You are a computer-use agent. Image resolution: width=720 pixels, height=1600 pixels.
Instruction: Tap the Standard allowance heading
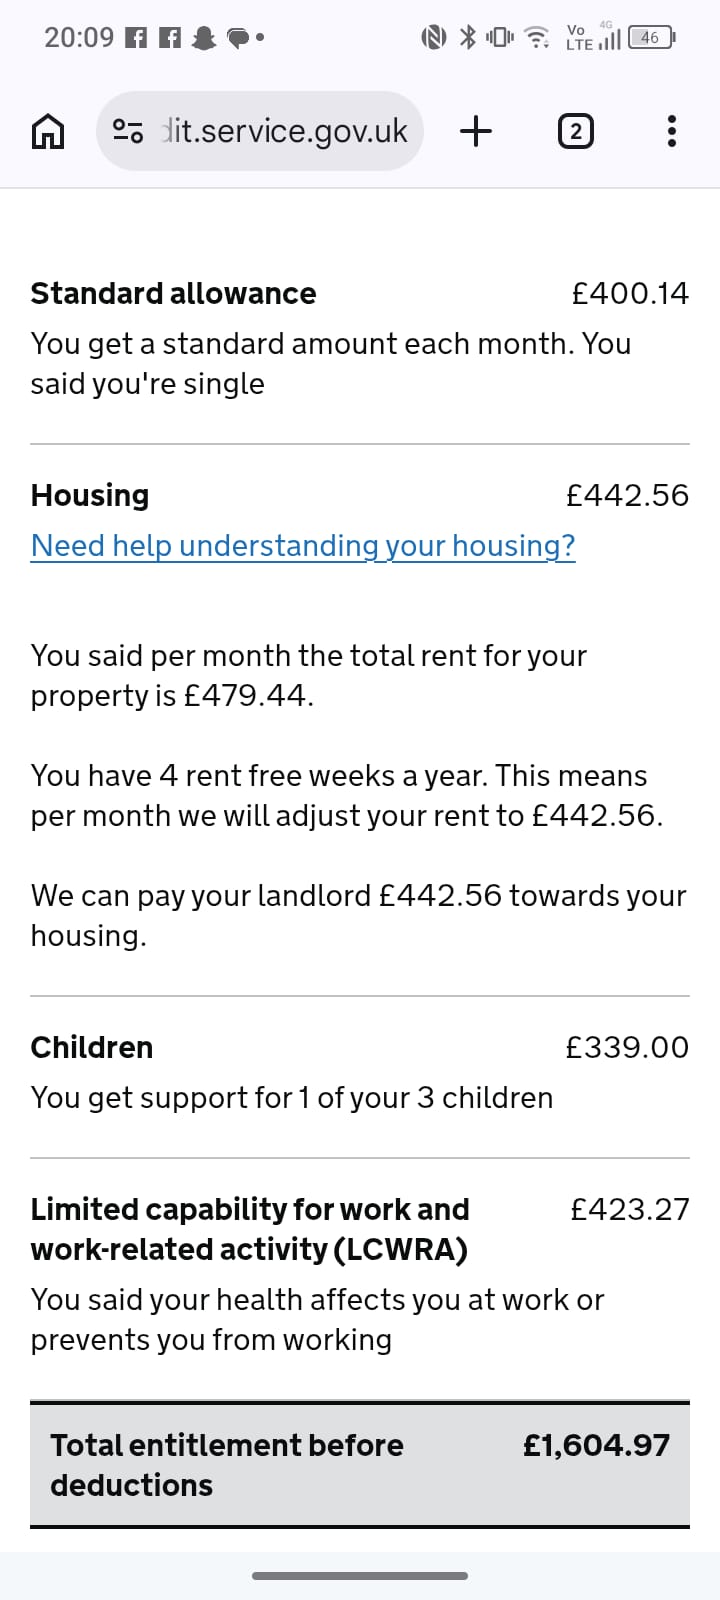[173, 294]
